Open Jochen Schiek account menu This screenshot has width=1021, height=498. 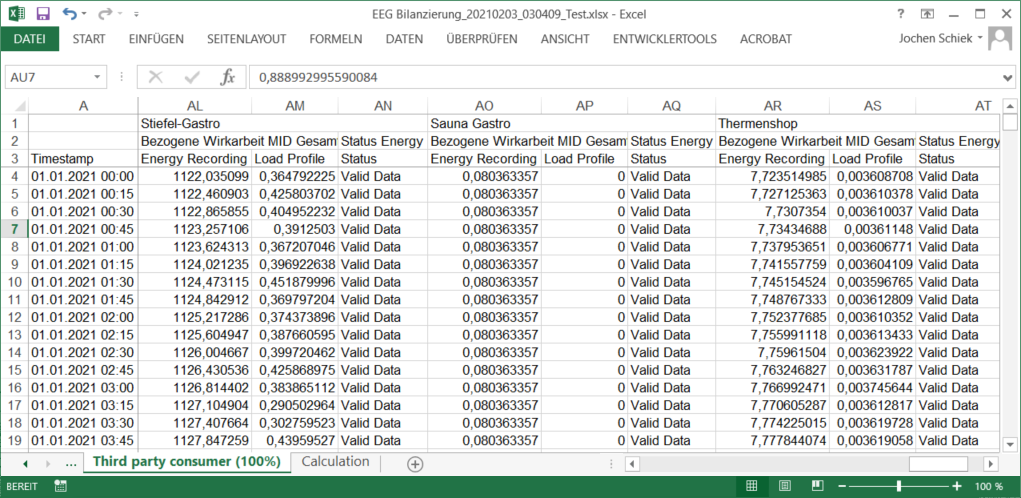(x=941, y=38)
